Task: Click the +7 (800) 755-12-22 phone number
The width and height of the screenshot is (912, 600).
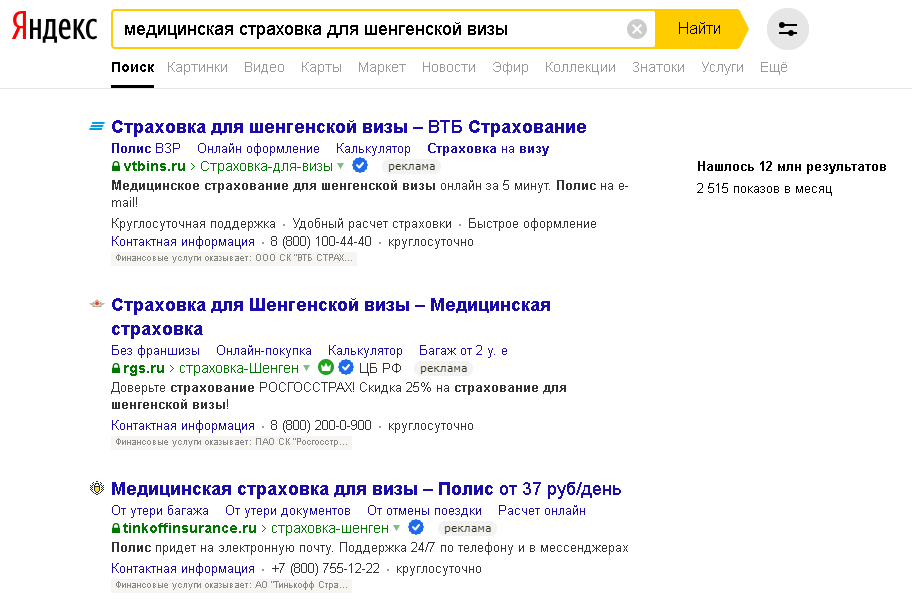Action: [325, 569]
